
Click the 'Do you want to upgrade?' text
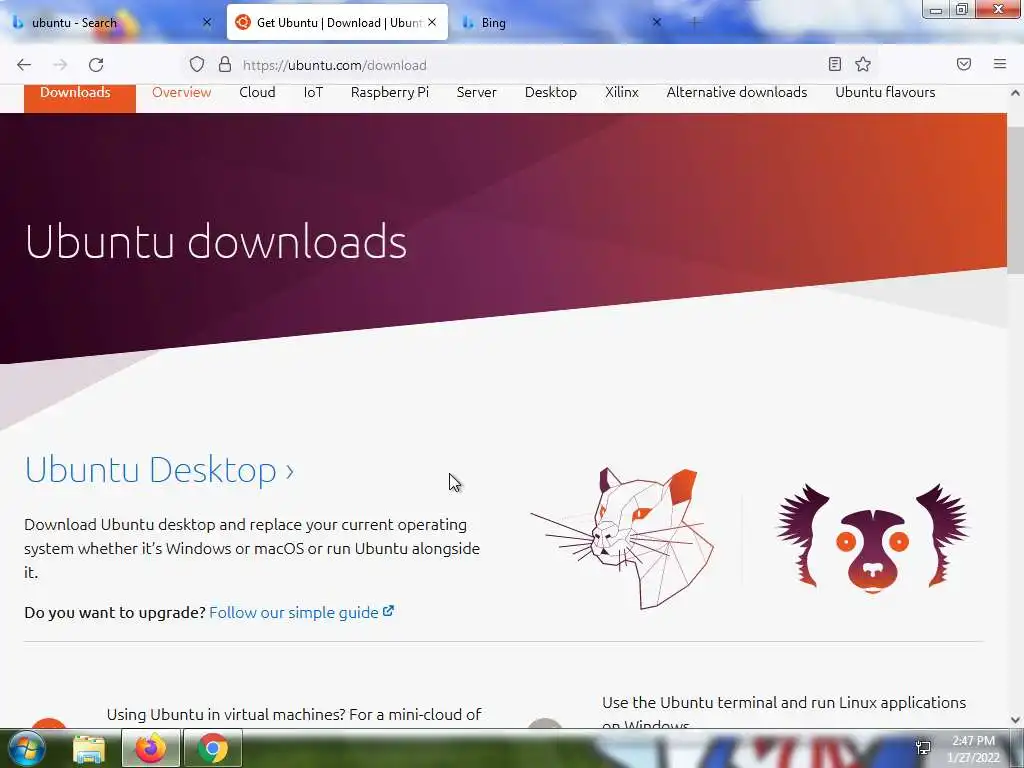115,613
